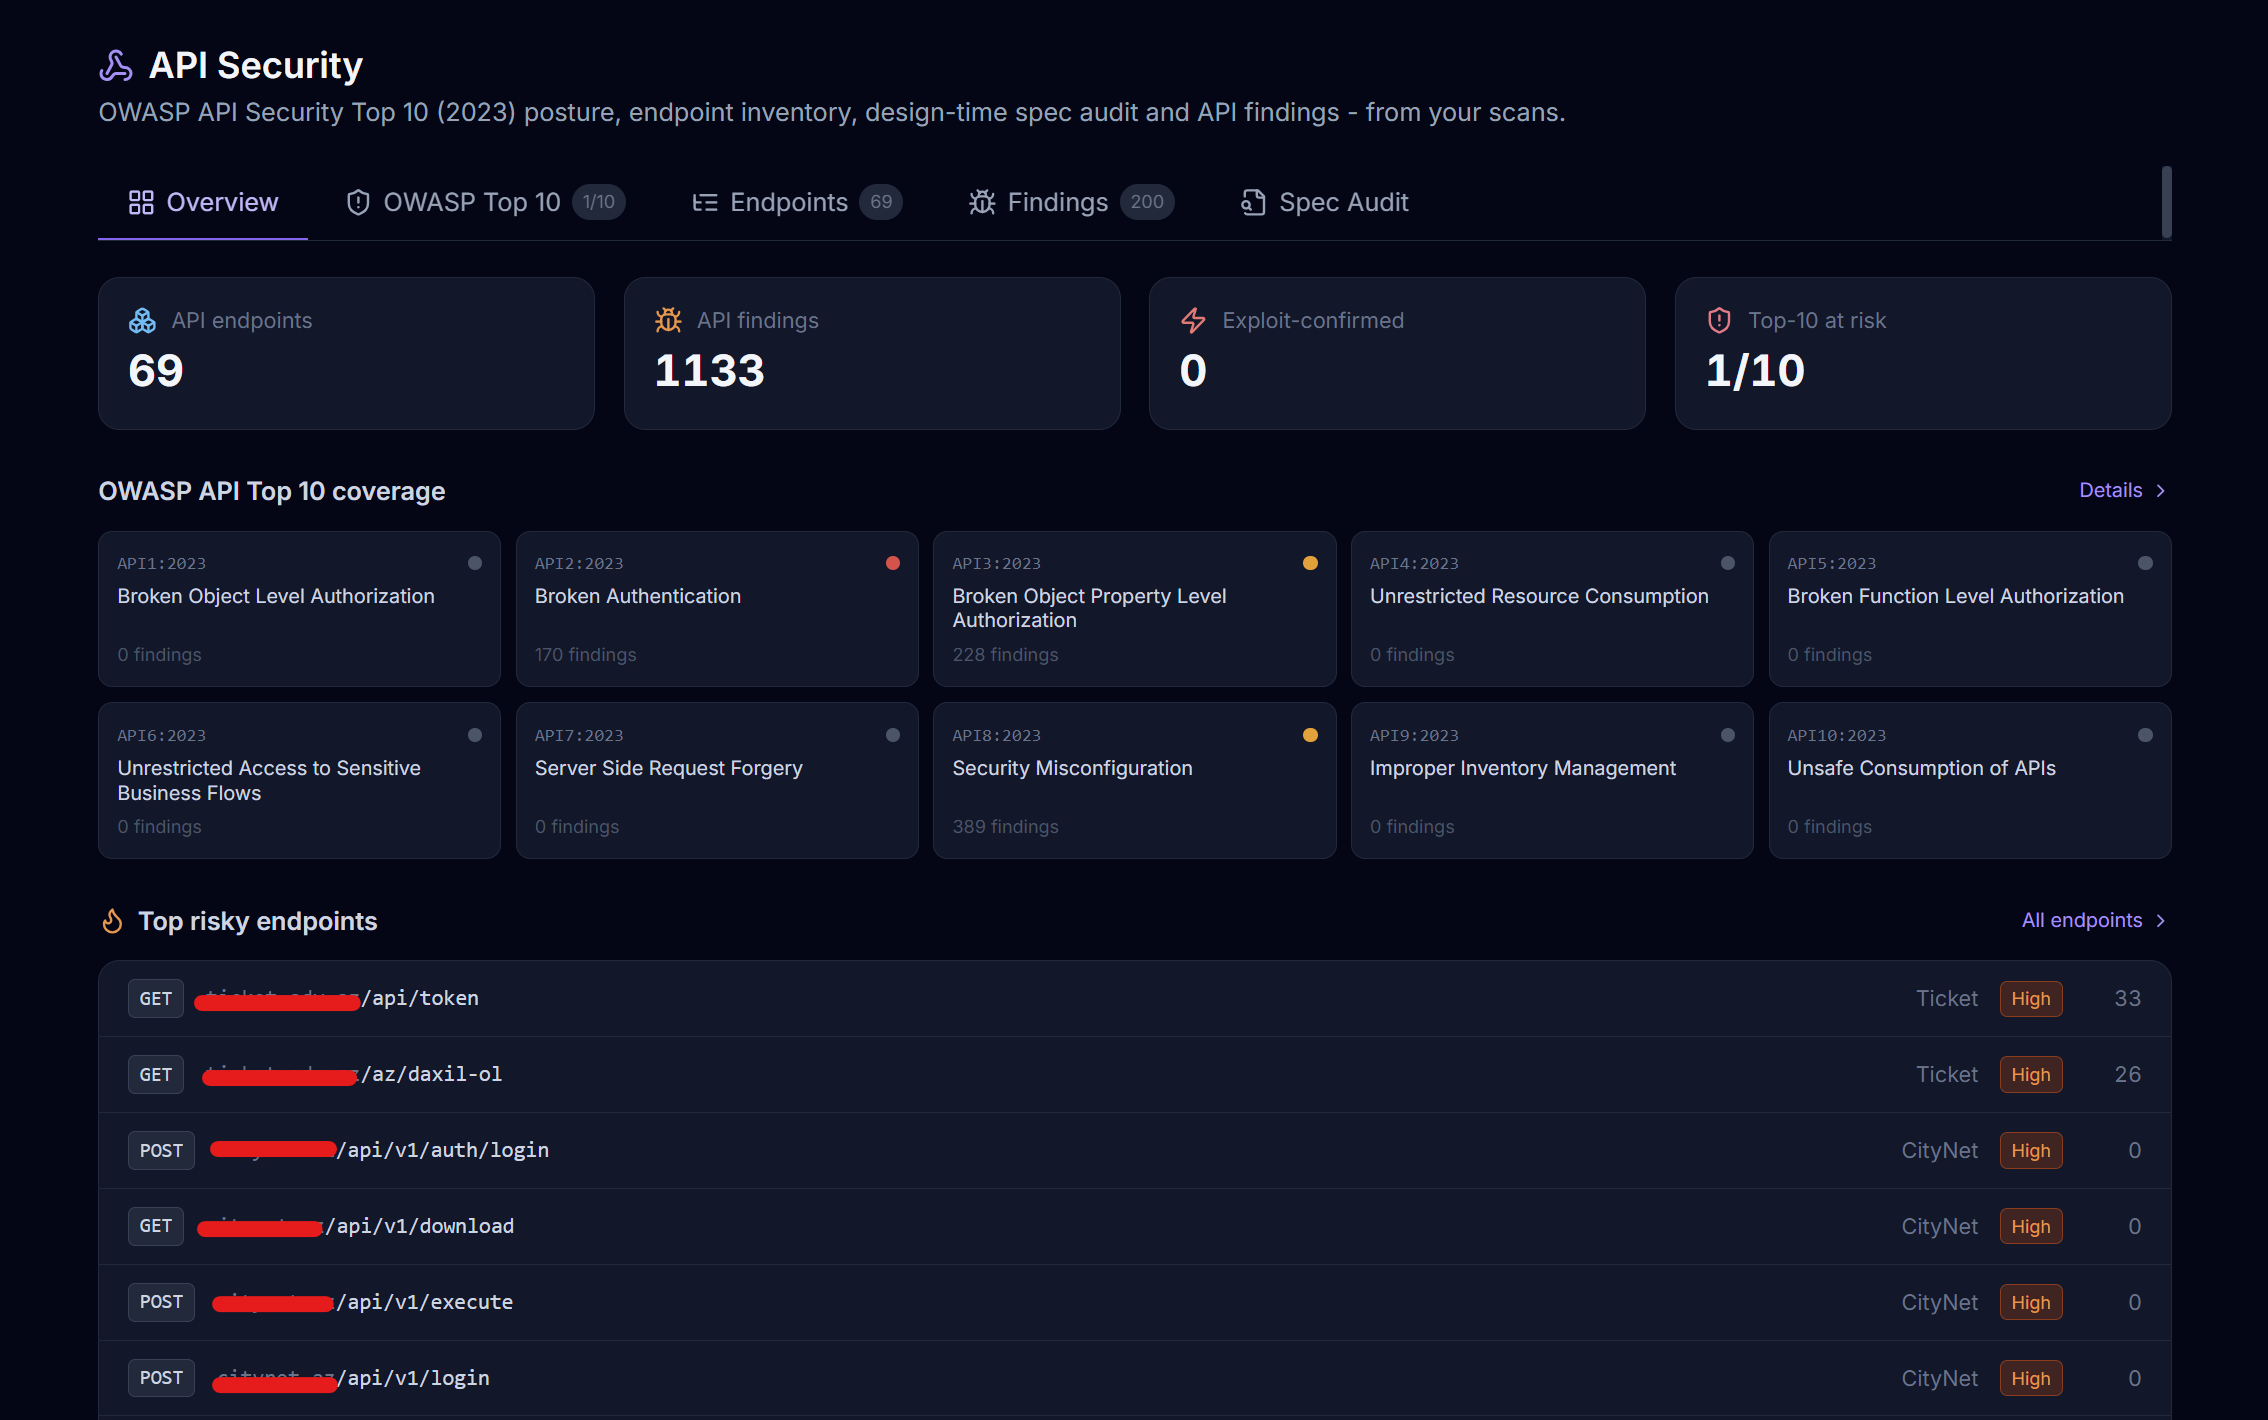Click the 389 findings text
The width and height of the screenshot is (2268, 1420).
coord(1005,827)
